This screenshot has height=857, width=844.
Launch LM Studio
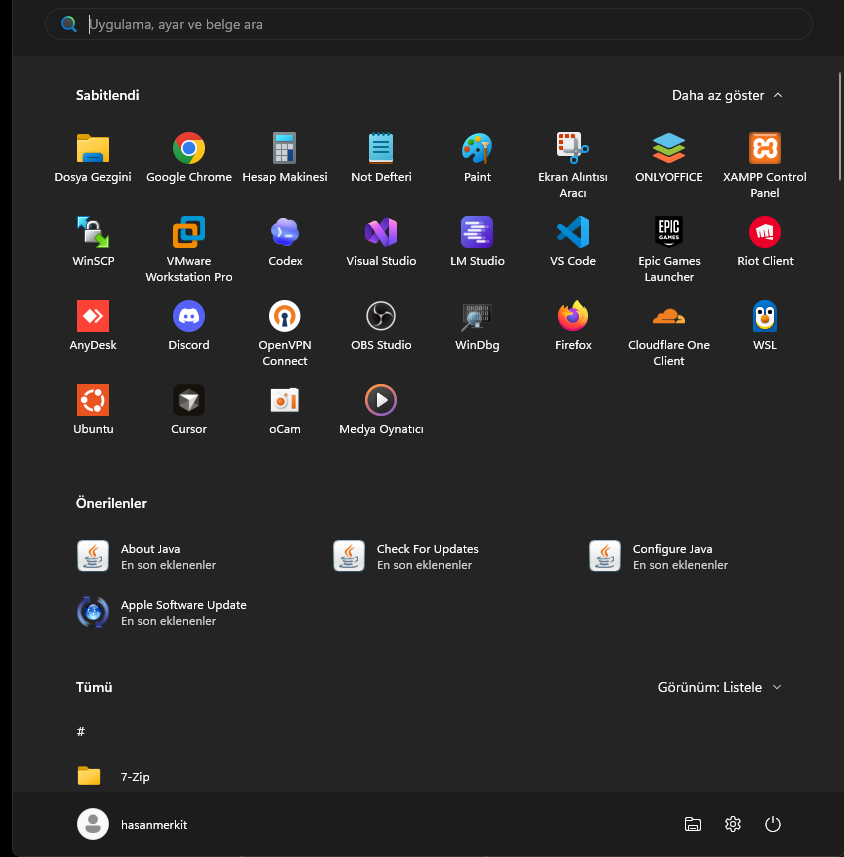coord(477,242)
